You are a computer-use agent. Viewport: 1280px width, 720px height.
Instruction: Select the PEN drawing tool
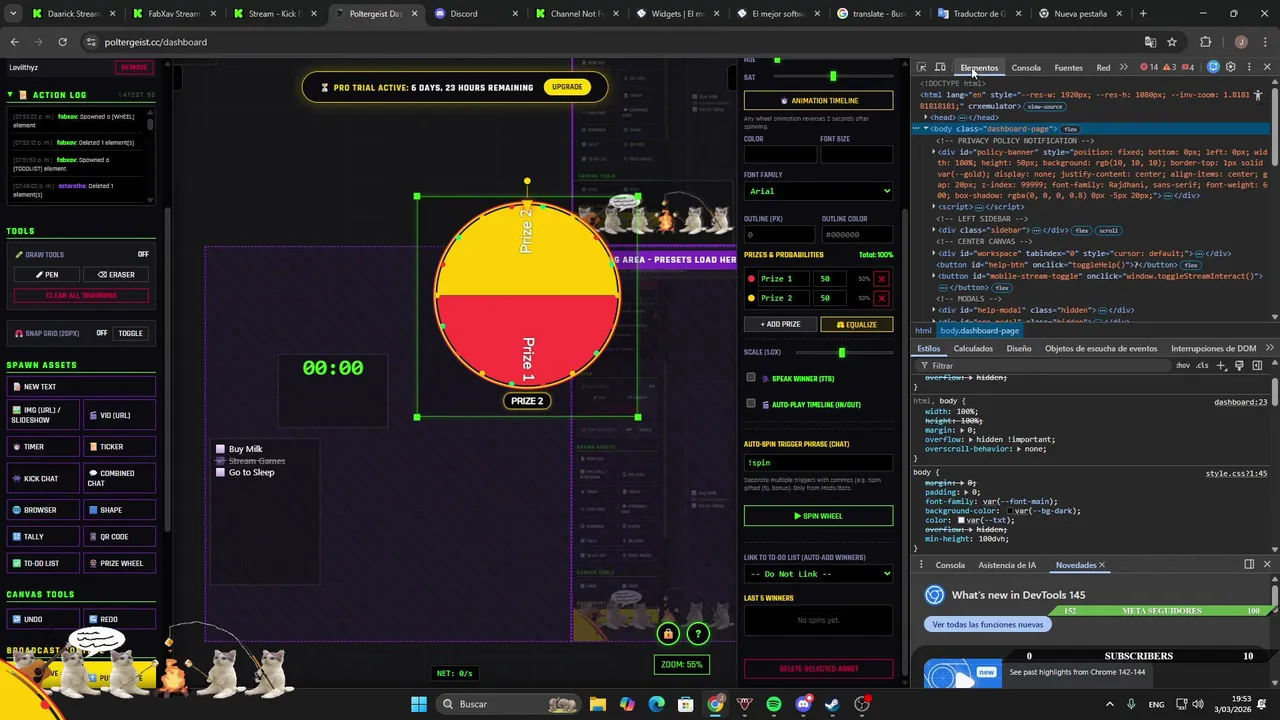click(x=47, y=275)
